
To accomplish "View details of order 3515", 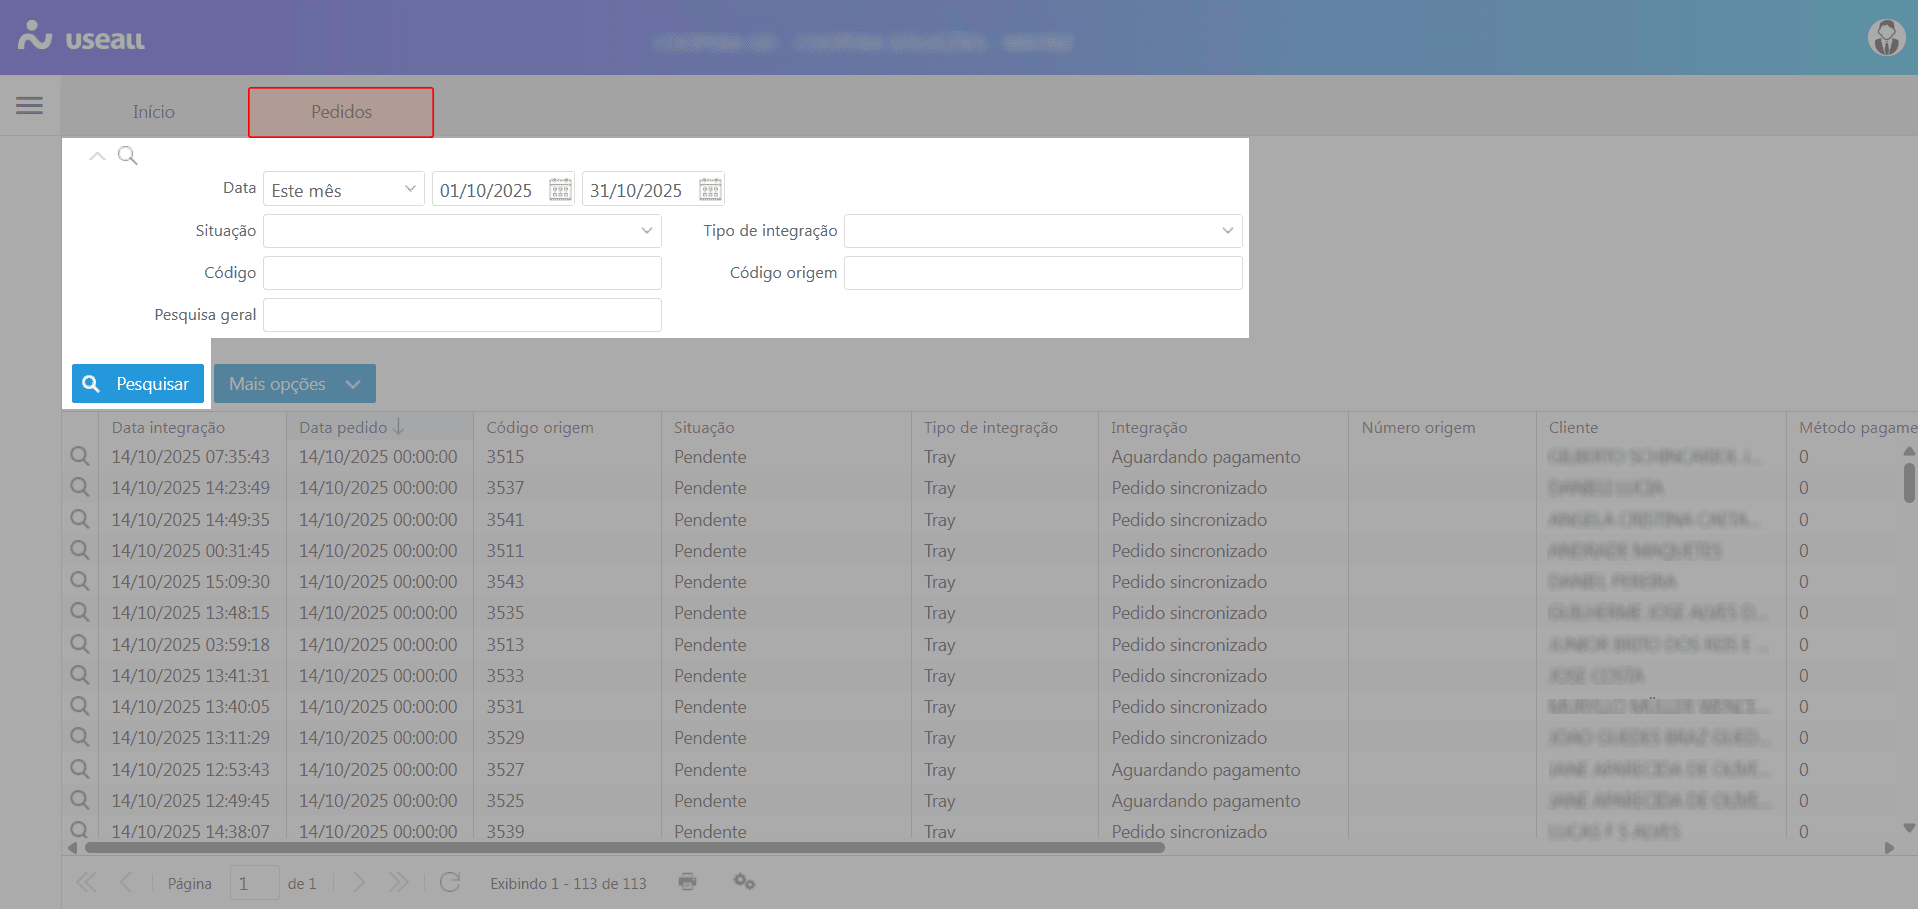I will [80, 457].
